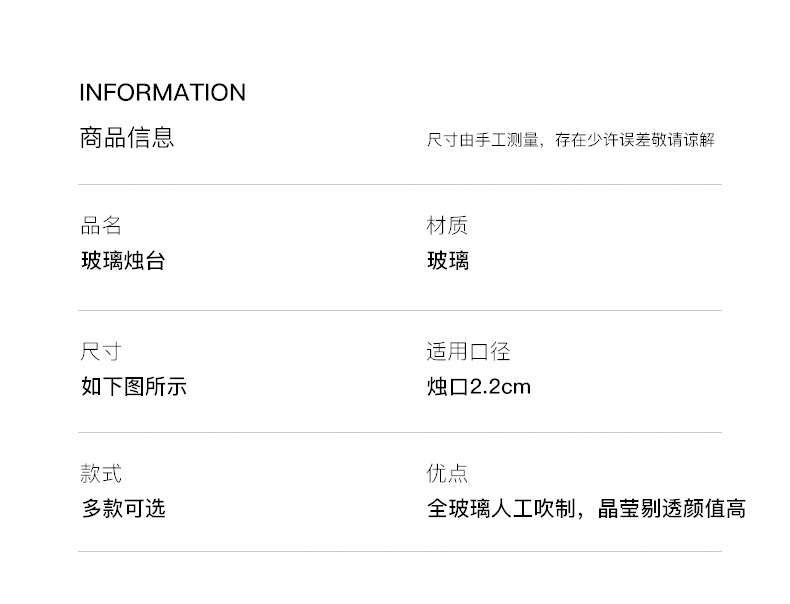Click the divider line below 多款可选
790x604 pixels.
[400, 552]
